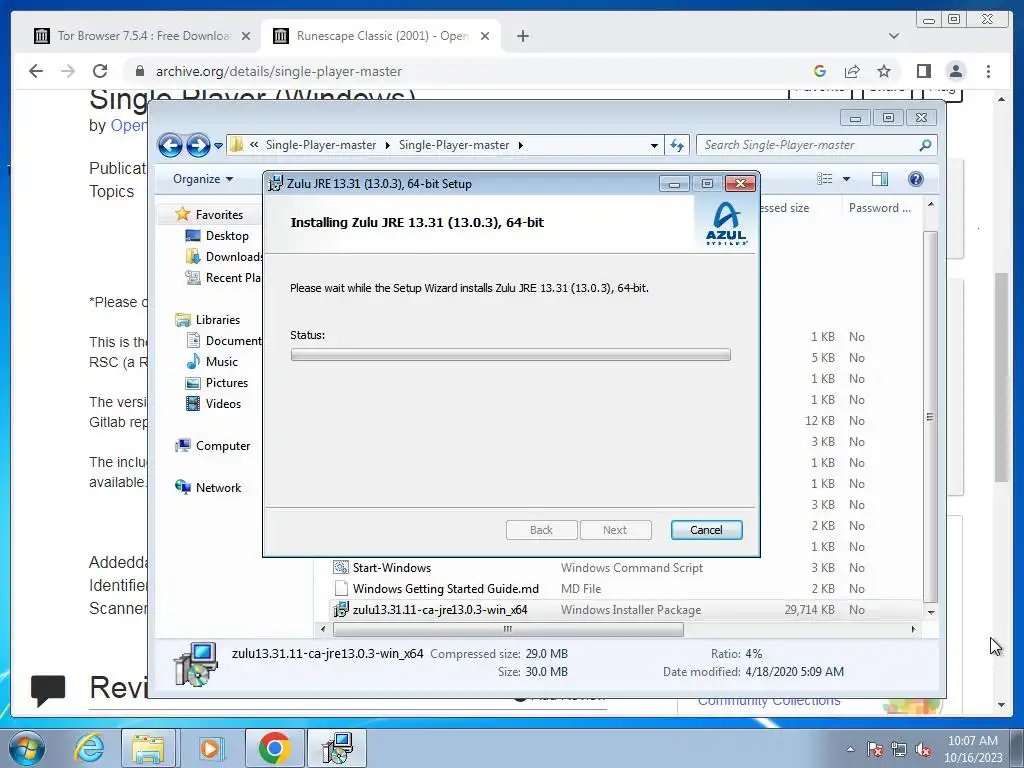This screenshot has width=1024, height=768.
Task: Minimize the Zulu JRE Setup dialog
Action: (x=674, y=184)
